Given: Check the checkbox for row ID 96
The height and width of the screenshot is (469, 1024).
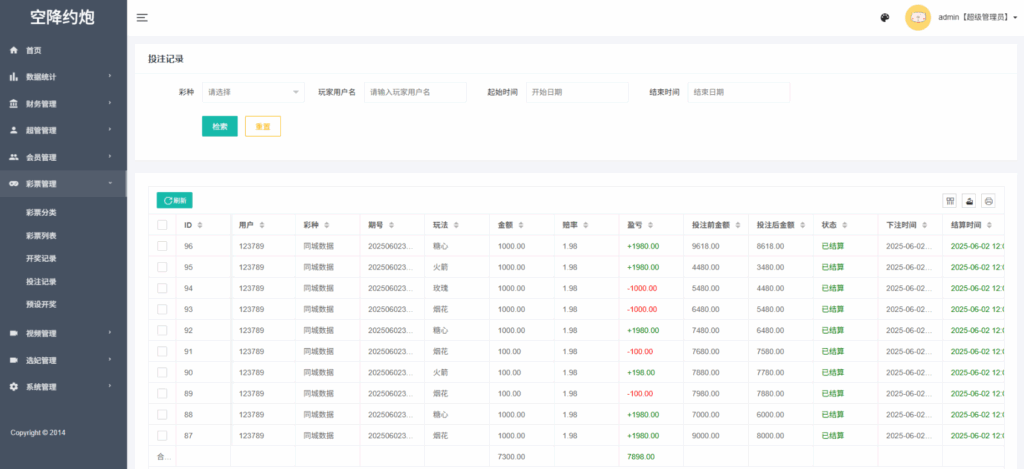Looking at the screenshot, I should (x=163, y=246).
